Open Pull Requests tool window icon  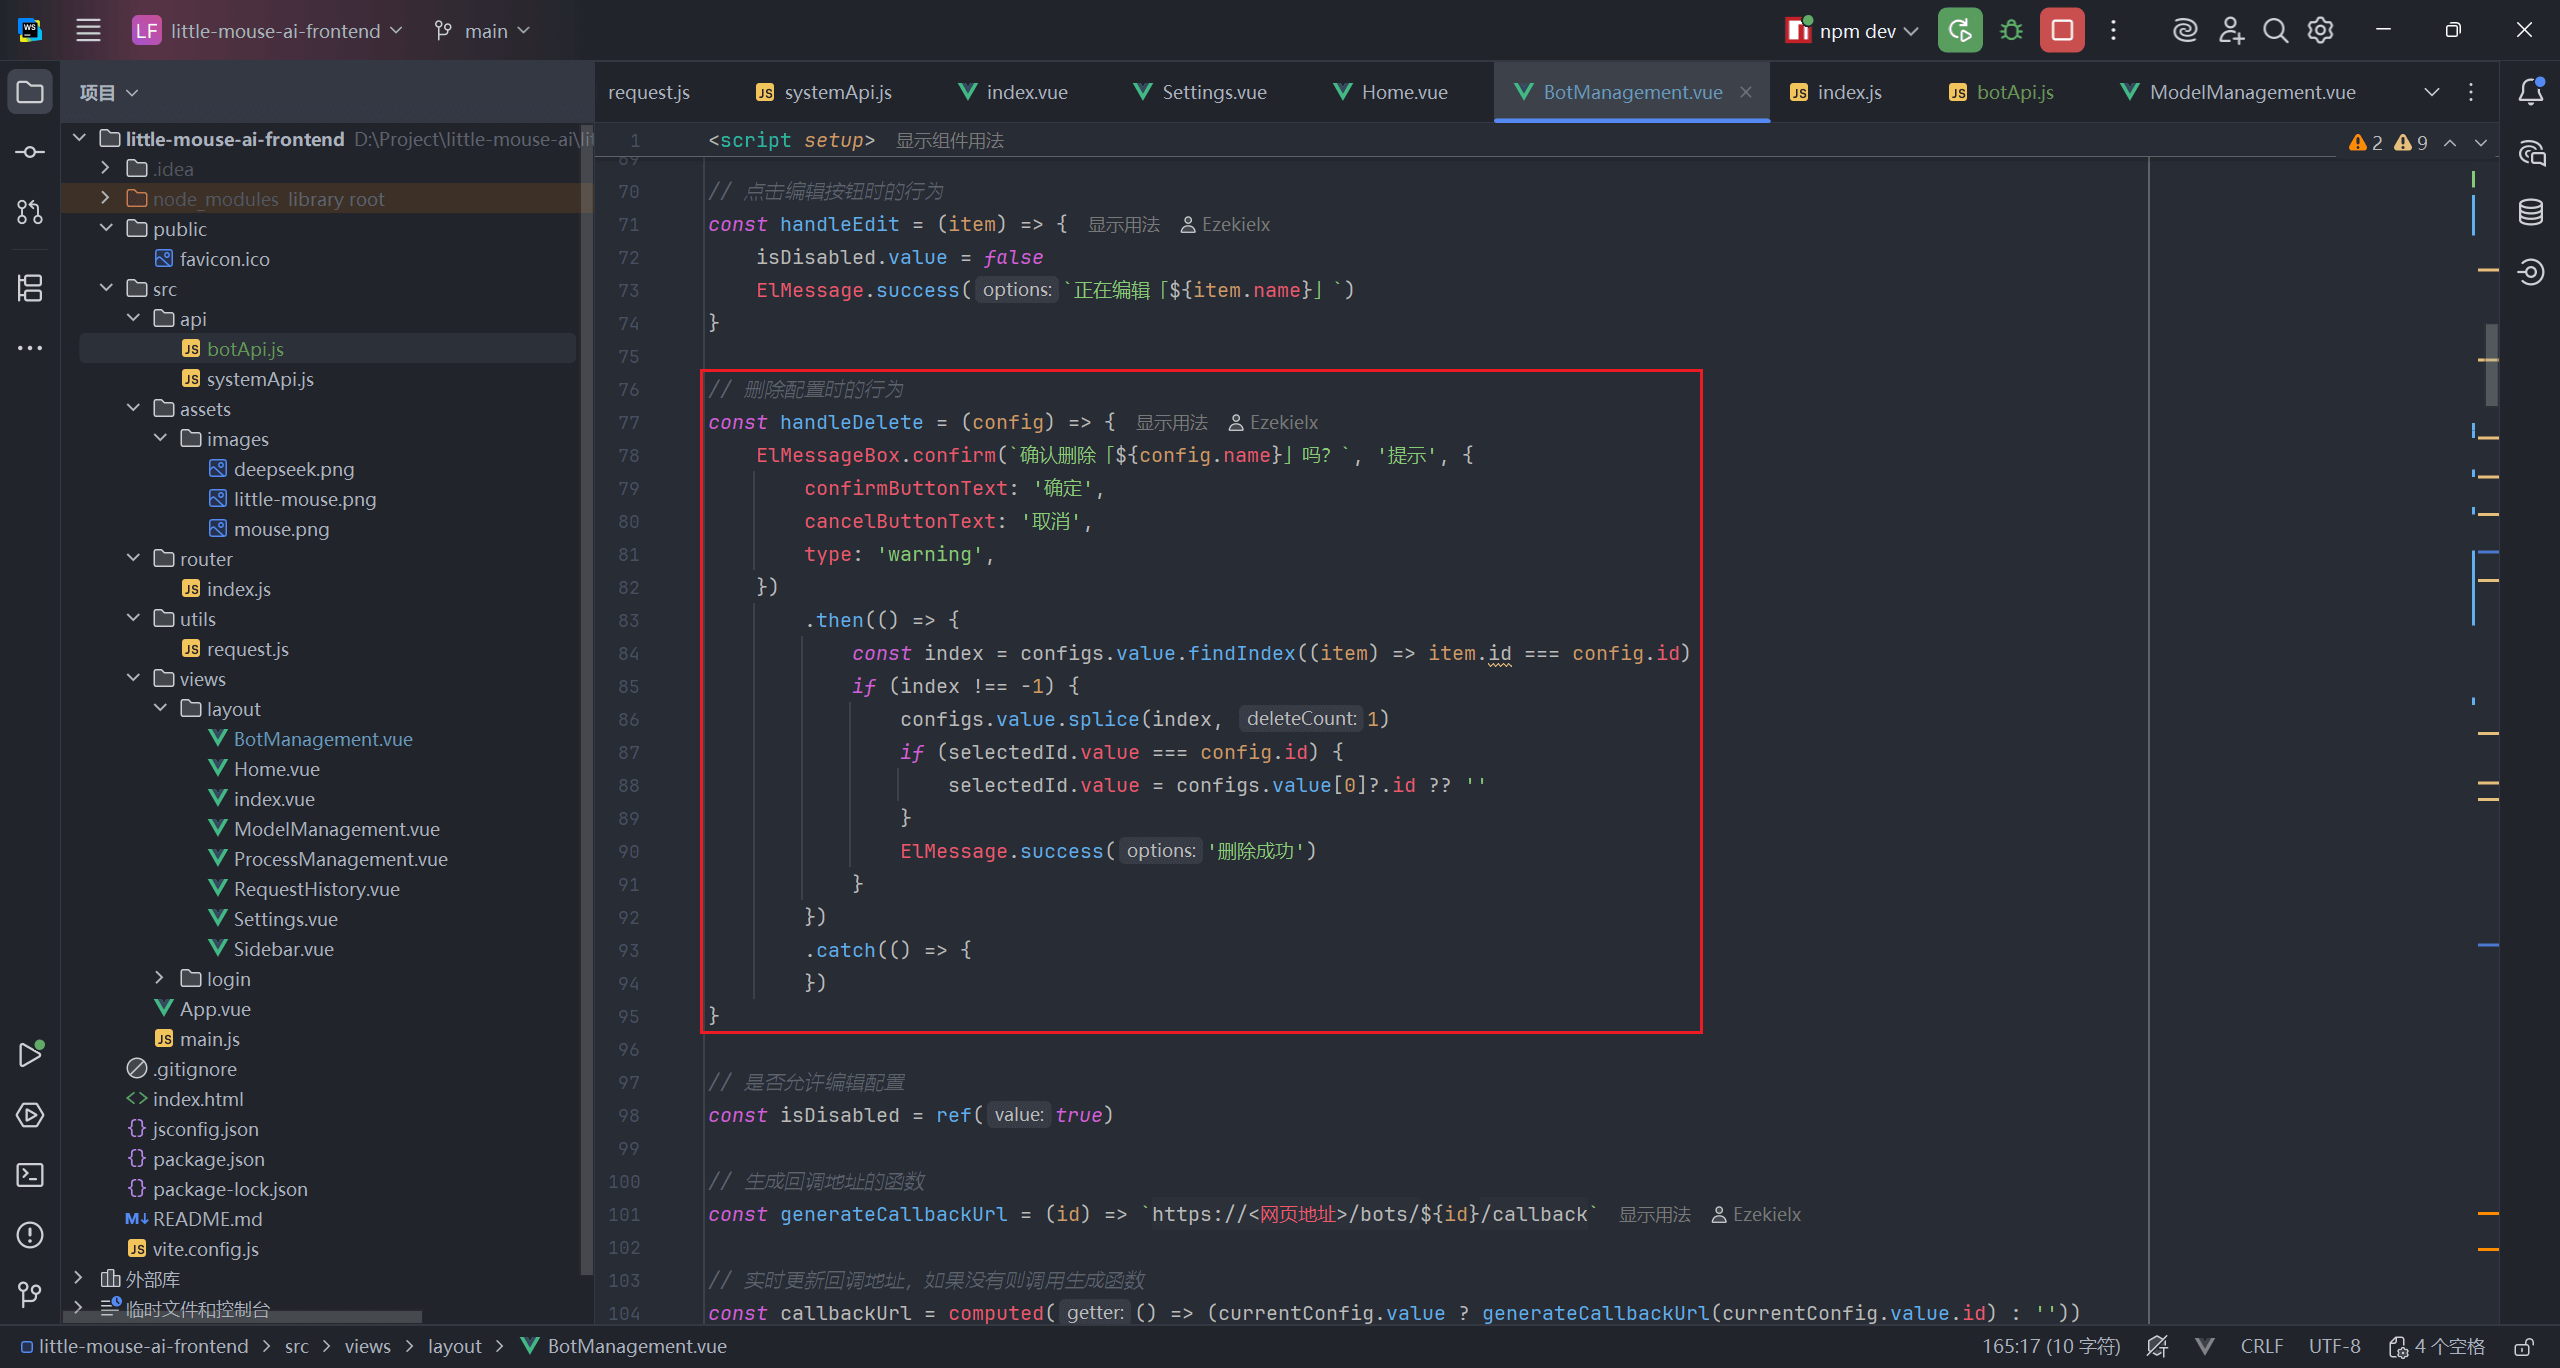[x=30, y=212]
